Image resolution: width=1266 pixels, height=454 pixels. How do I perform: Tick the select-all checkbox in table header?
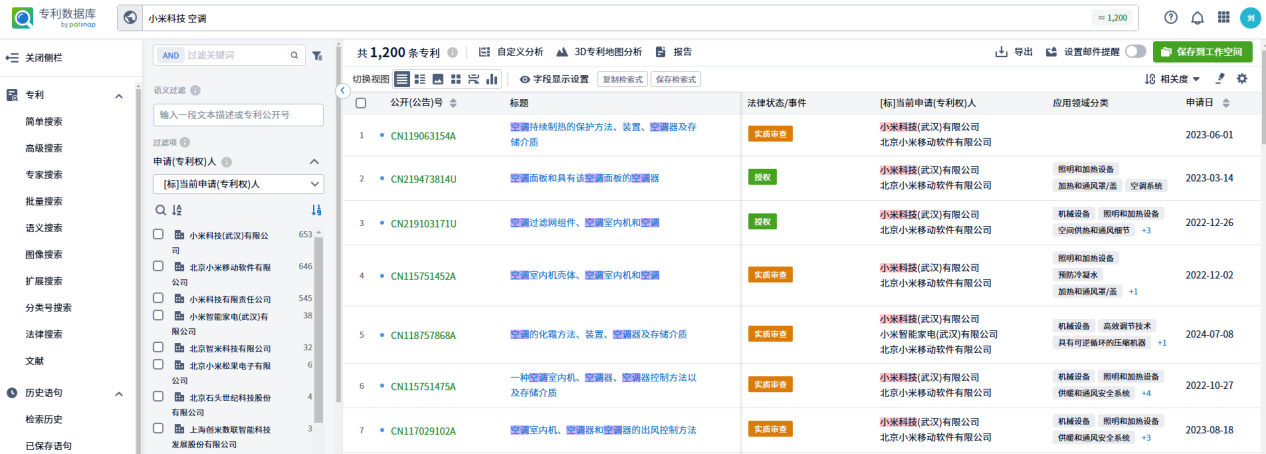pyautogui.click(x=361, y=103)
